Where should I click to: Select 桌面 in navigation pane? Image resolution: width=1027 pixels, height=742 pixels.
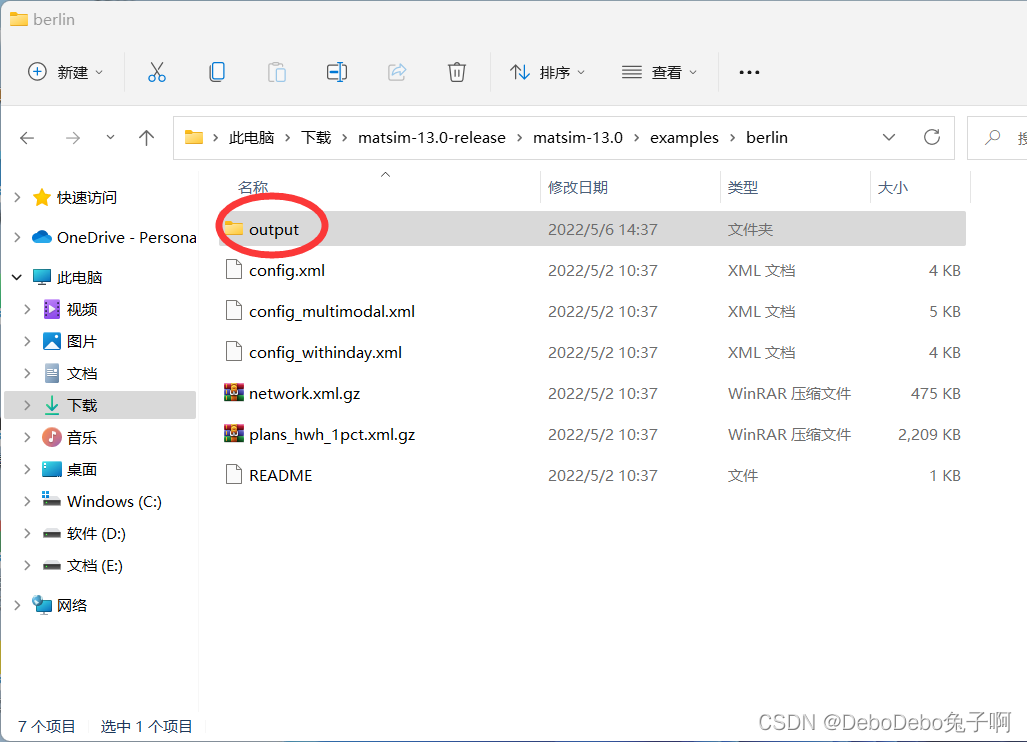[x=83, y=469]
